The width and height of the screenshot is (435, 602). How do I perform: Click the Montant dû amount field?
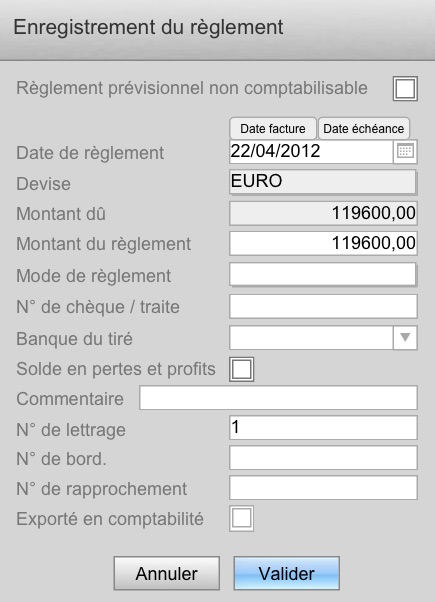click(323, 213)
